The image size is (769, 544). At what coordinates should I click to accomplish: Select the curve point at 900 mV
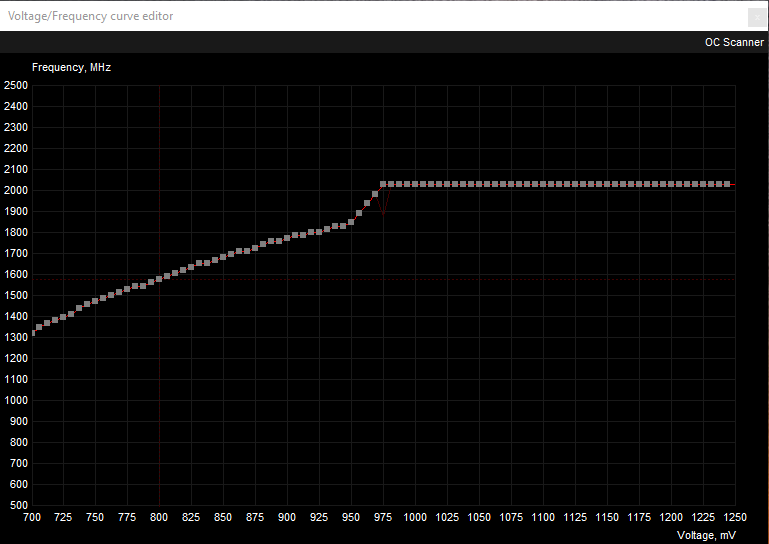(287, 238)
